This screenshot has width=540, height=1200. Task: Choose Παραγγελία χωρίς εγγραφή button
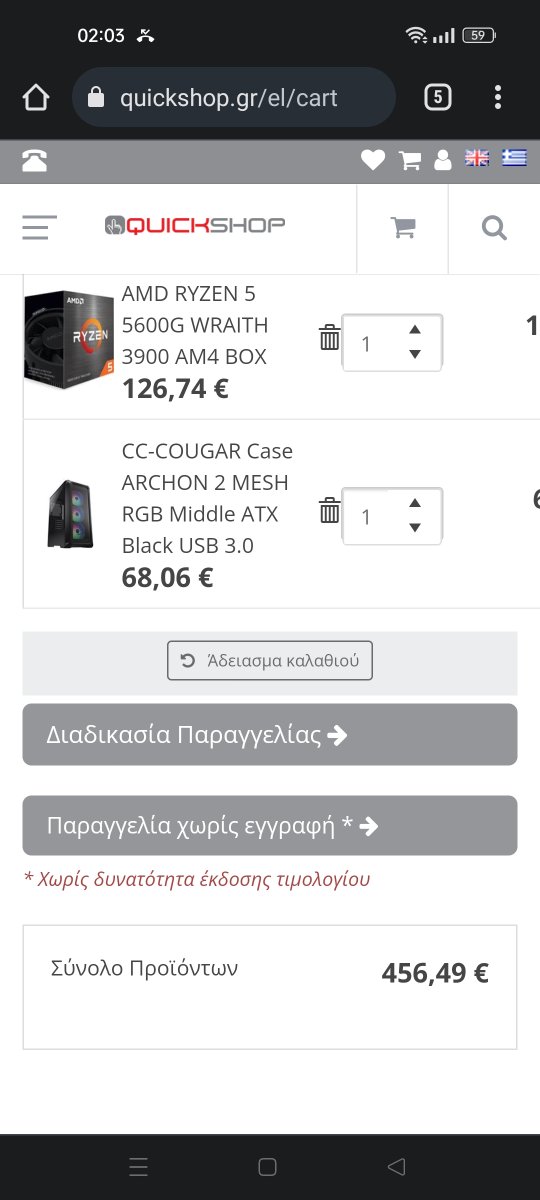[270, 826]
